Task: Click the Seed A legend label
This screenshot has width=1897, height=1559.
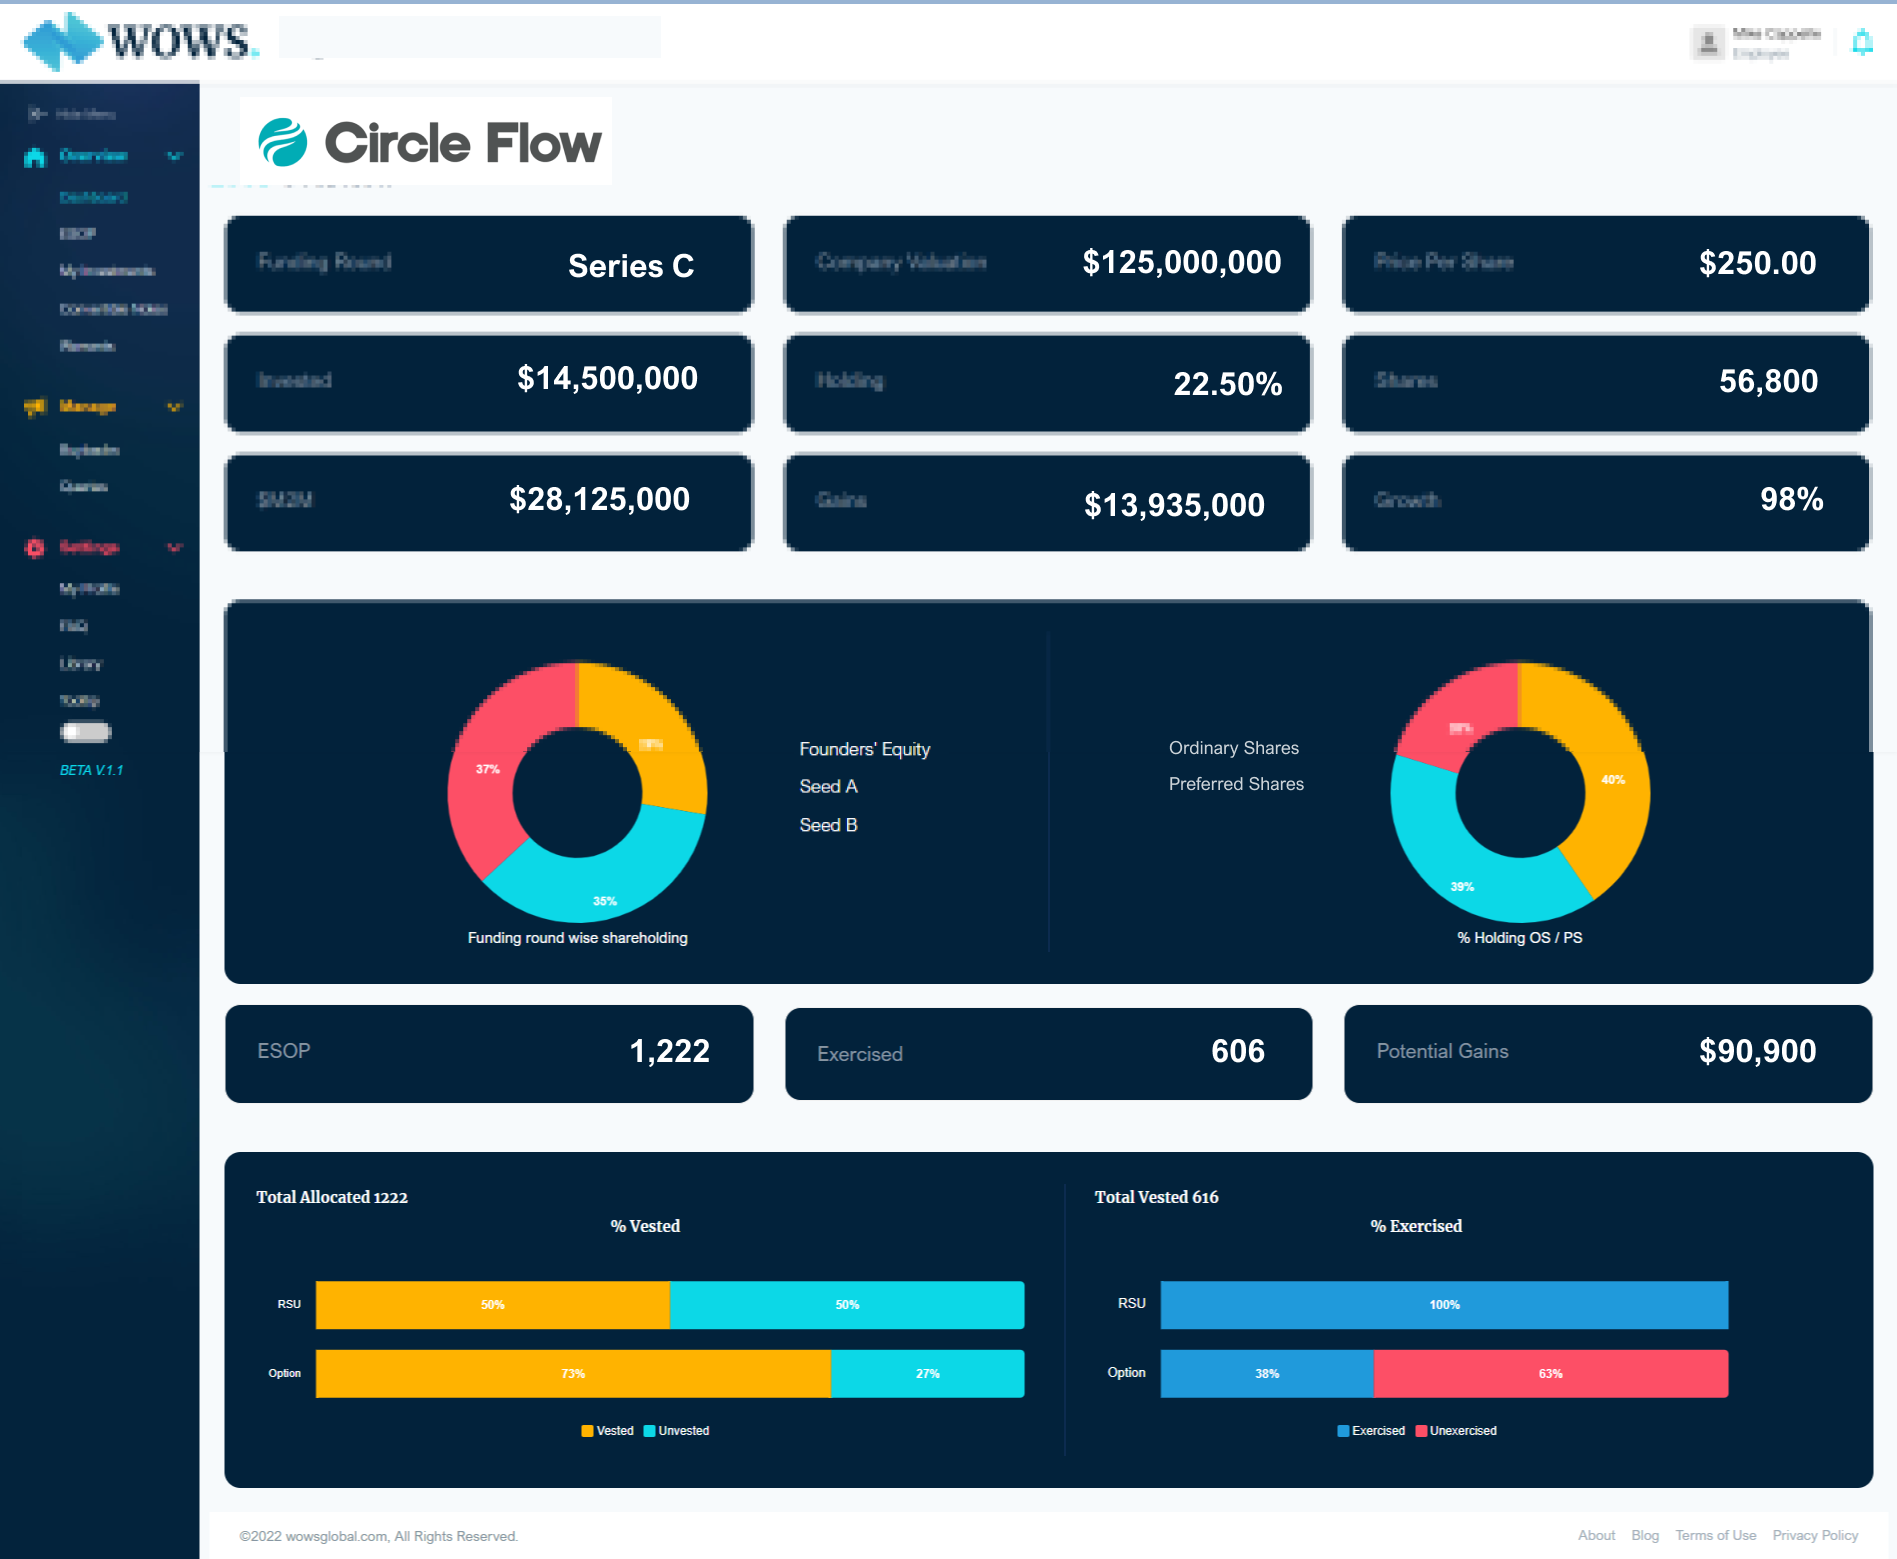Action: (x=829, y=786)
